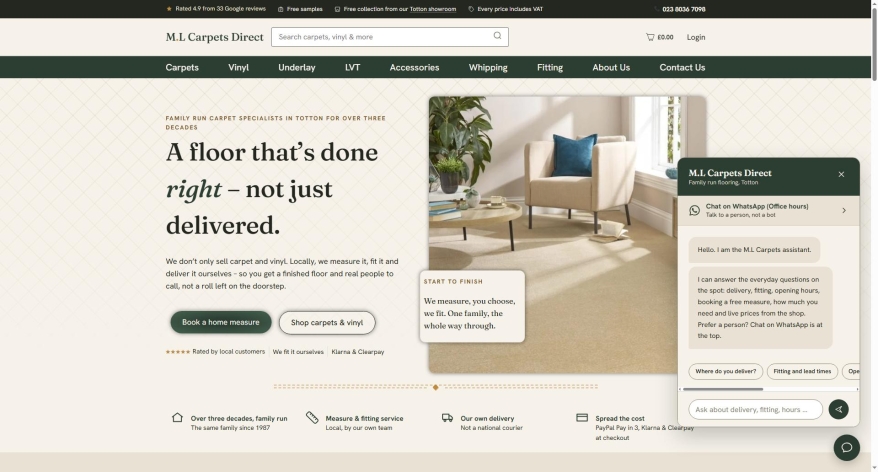The width and height of the screenshot is (878, 472).
Task: Click 'Spread the cost' text
Action: pos(619,418)
